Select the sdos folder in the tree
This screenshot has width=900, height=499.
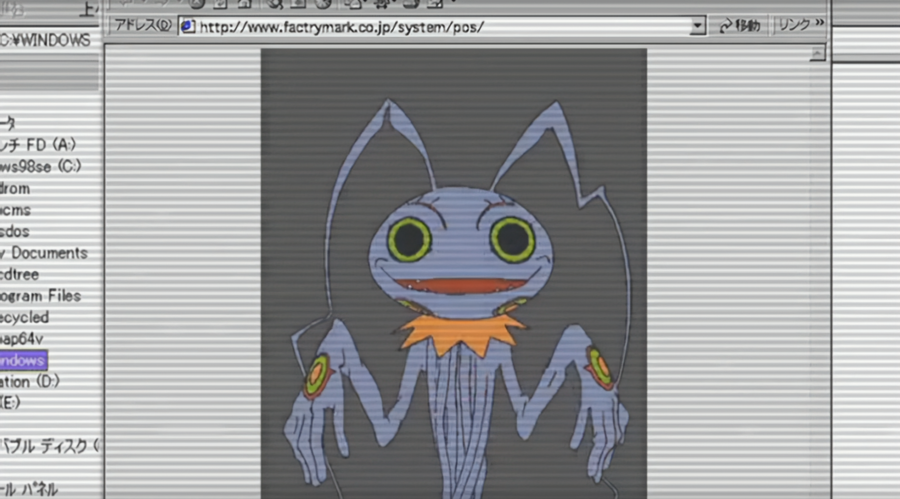tap(14, 231)
